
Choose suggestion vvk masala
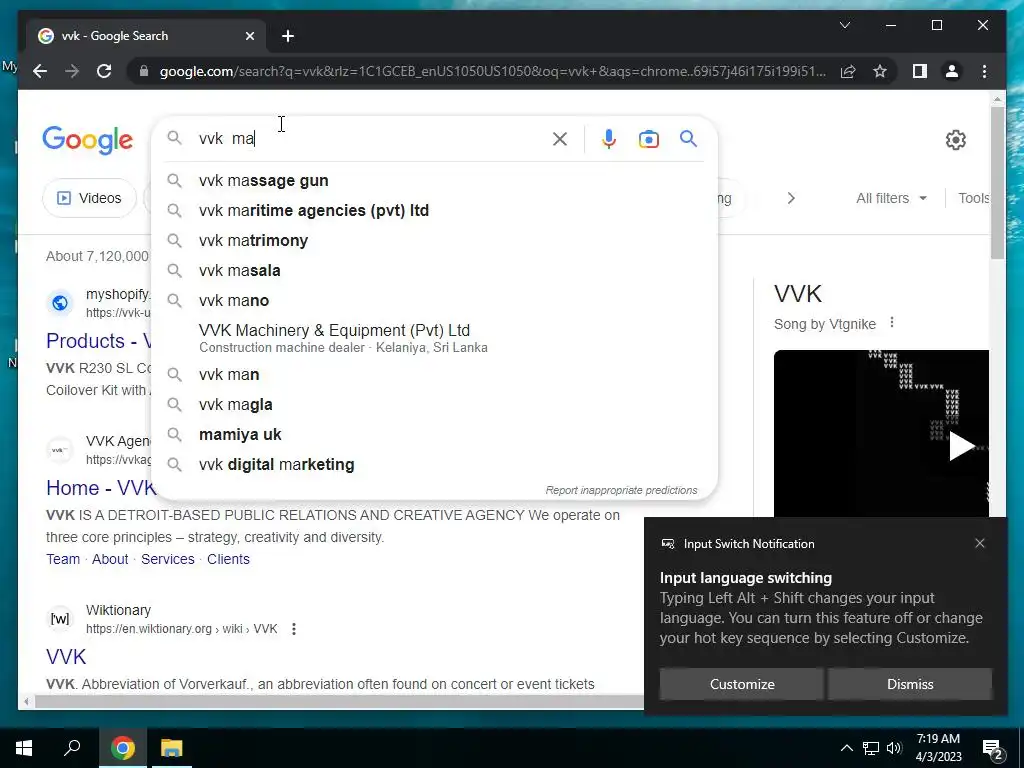tap(434, 271)
